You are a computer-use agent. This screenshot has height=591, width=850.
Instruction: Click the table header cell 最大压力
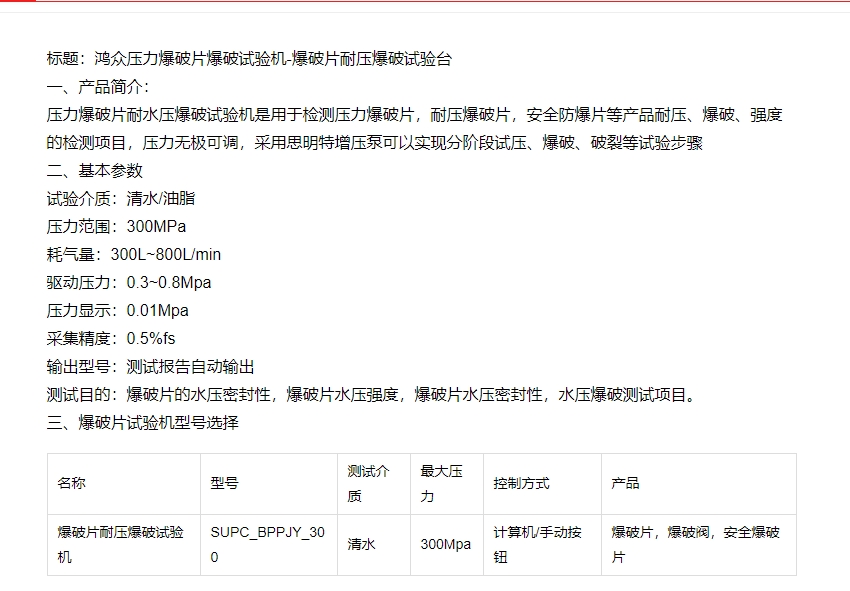(447, 484)
